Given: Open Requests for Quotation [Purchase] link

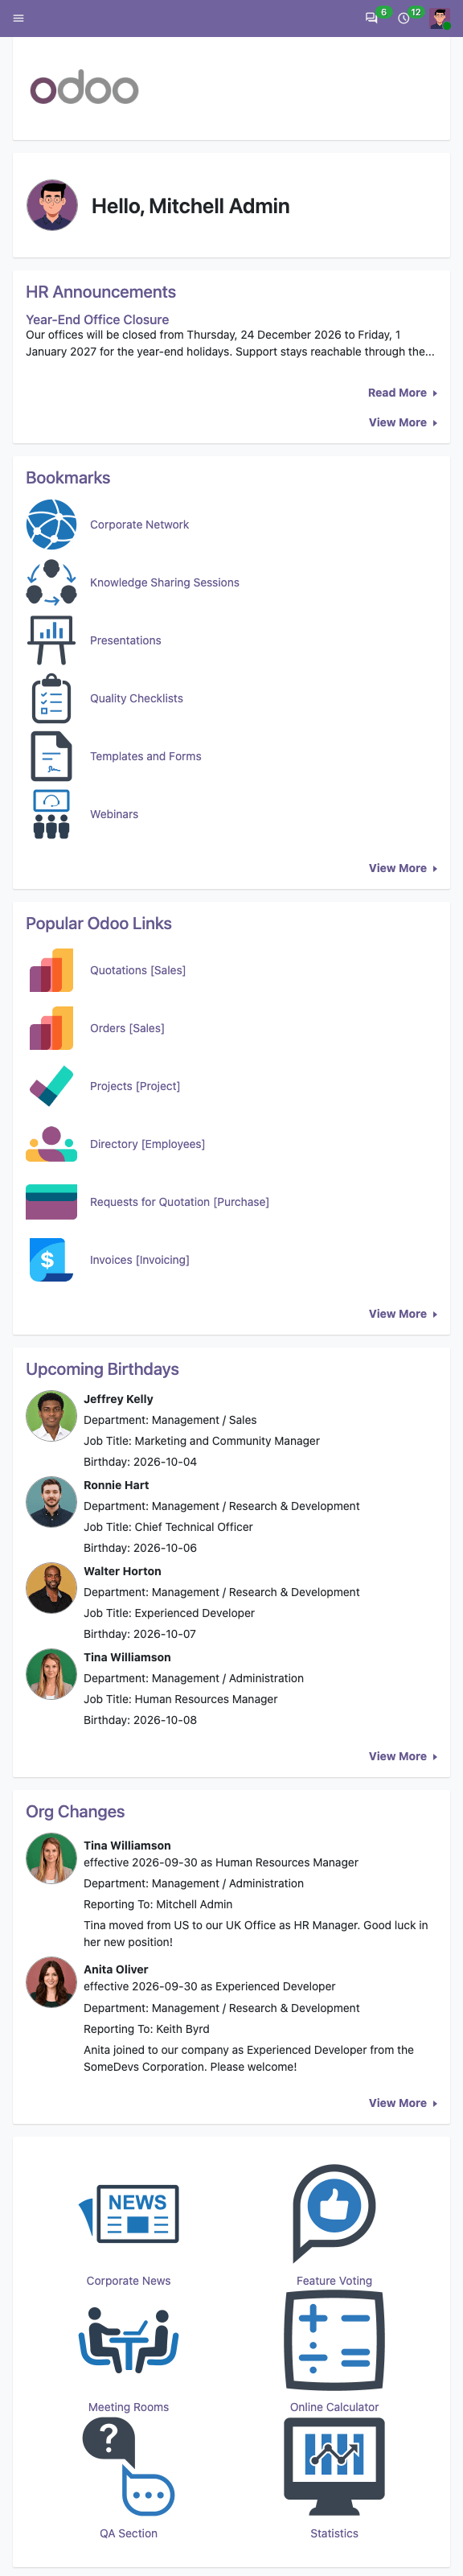Looking at the screenshot, I should pyautogui.click(x=179, y=1203).
